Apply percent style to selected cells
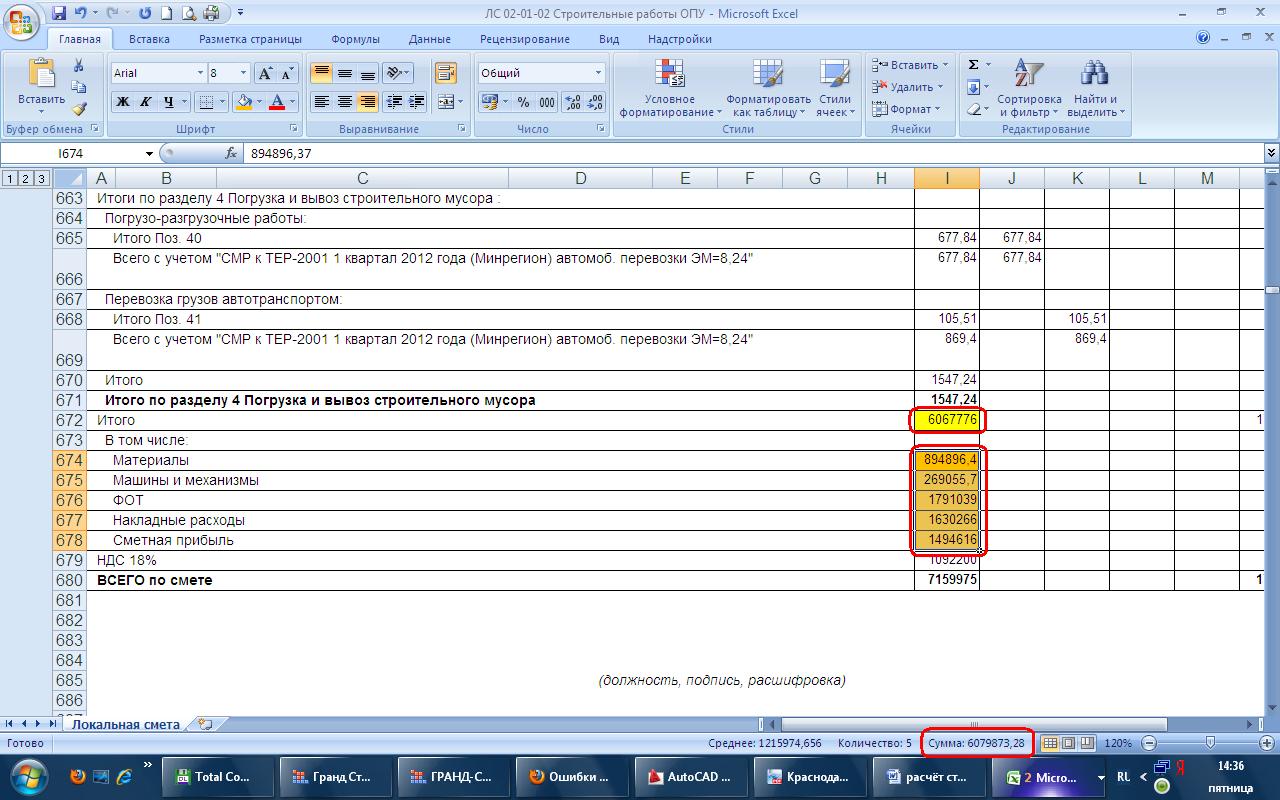1280x800 pixels. coord(523,102)
